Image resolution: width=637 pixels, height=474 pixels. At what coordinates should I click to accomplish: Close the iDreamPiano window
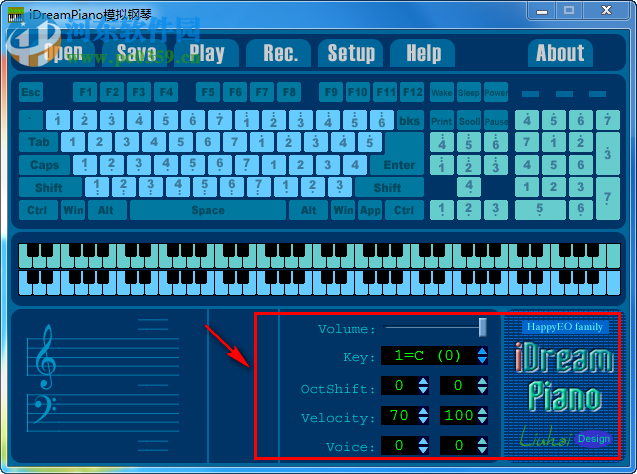pyautogui.click(x=606, y=11)
